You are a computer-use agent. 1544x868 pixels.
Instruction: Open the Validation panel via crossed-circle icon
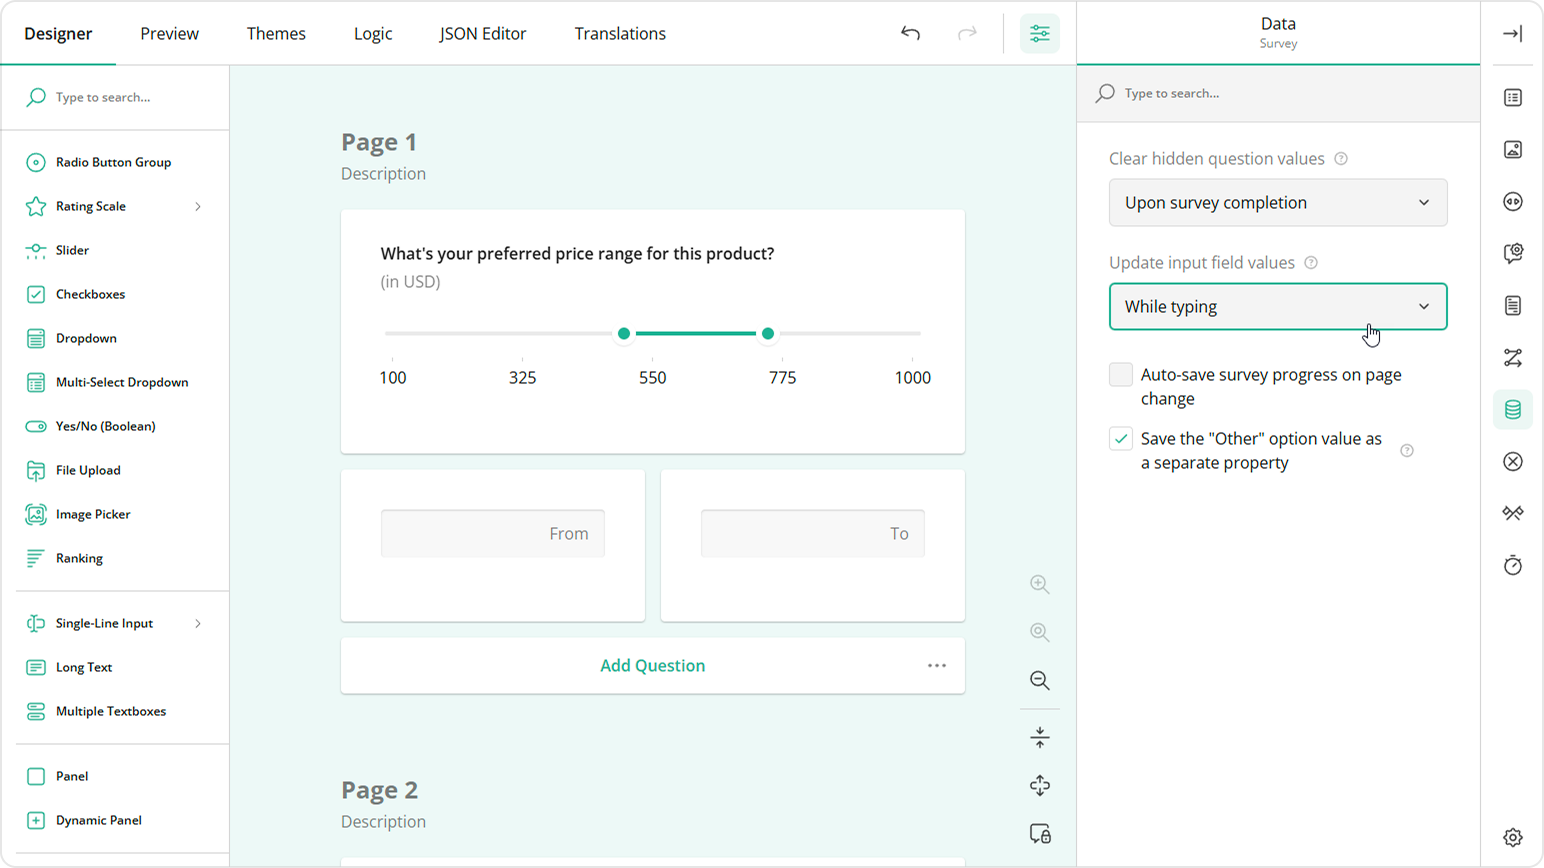[x=1513, y=461]
